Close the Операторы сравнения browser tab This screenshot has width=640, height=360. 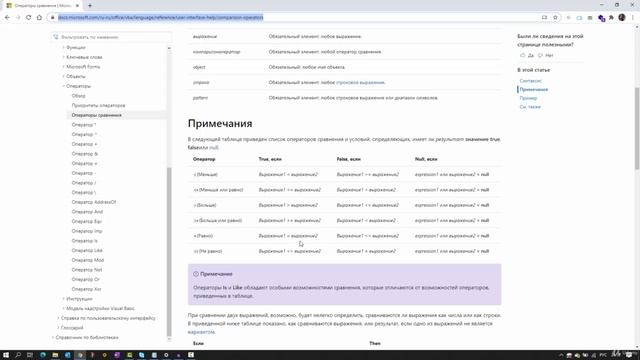pos(77,6)
